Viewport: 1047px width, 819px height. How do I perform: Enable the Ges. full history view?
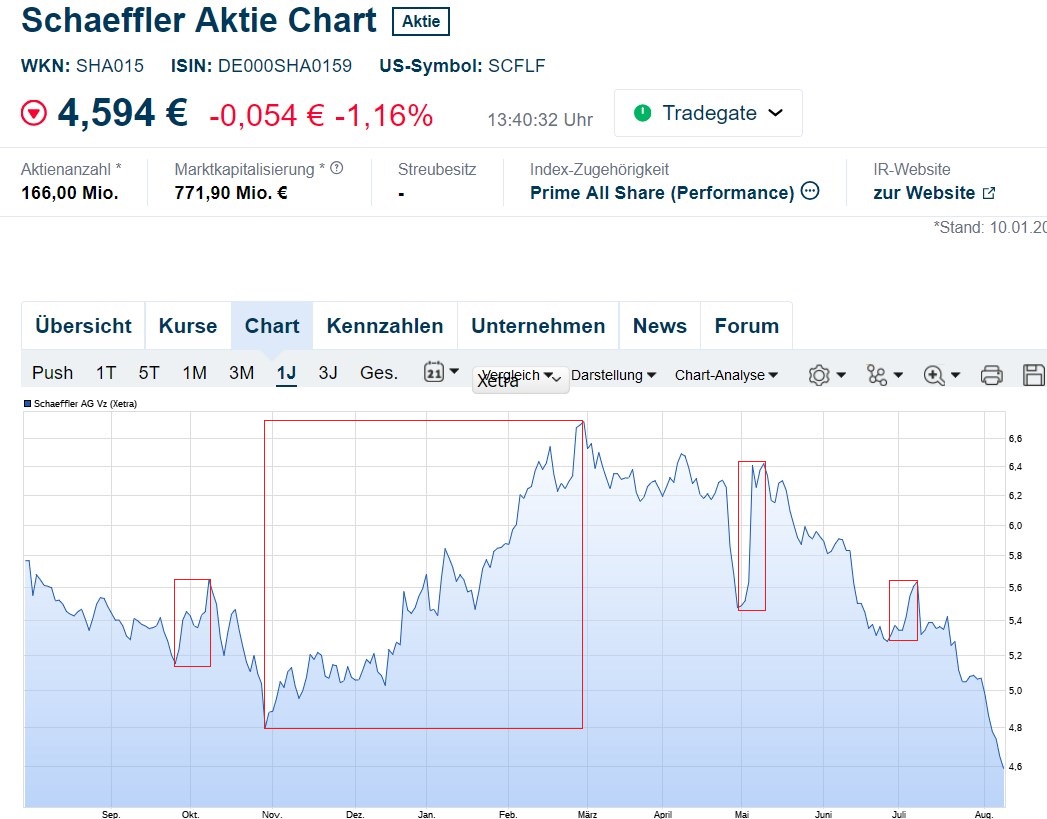click(378, 372)
